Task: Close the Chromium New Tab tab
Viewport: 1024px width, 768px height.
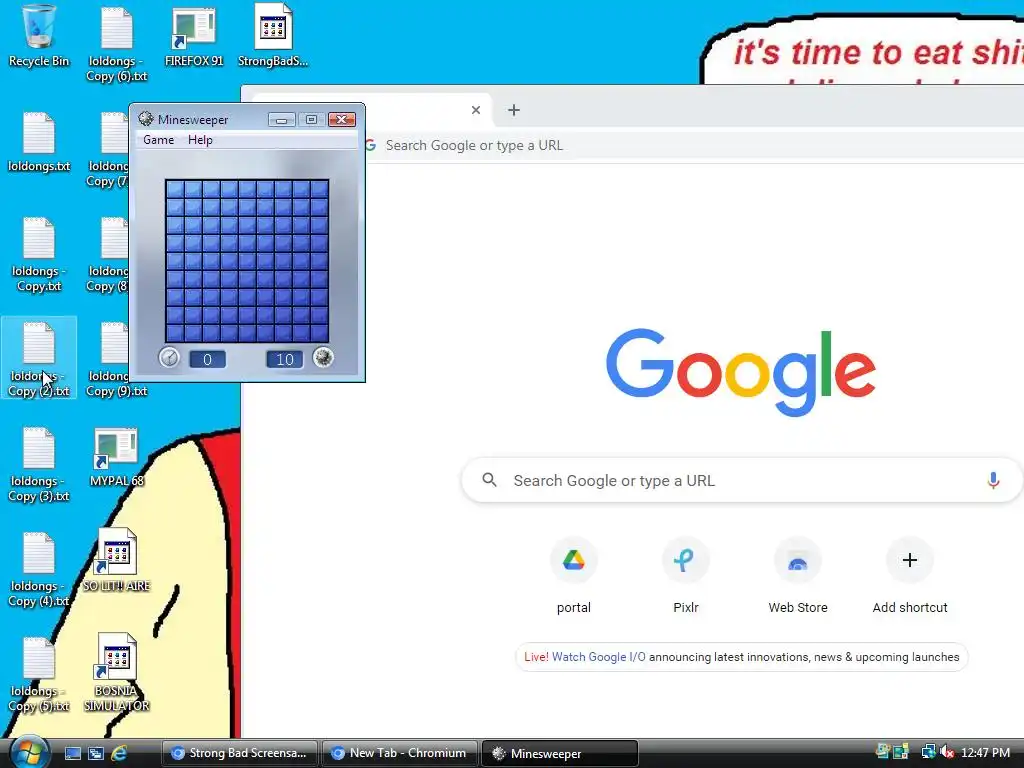Action: coord(476,110)
